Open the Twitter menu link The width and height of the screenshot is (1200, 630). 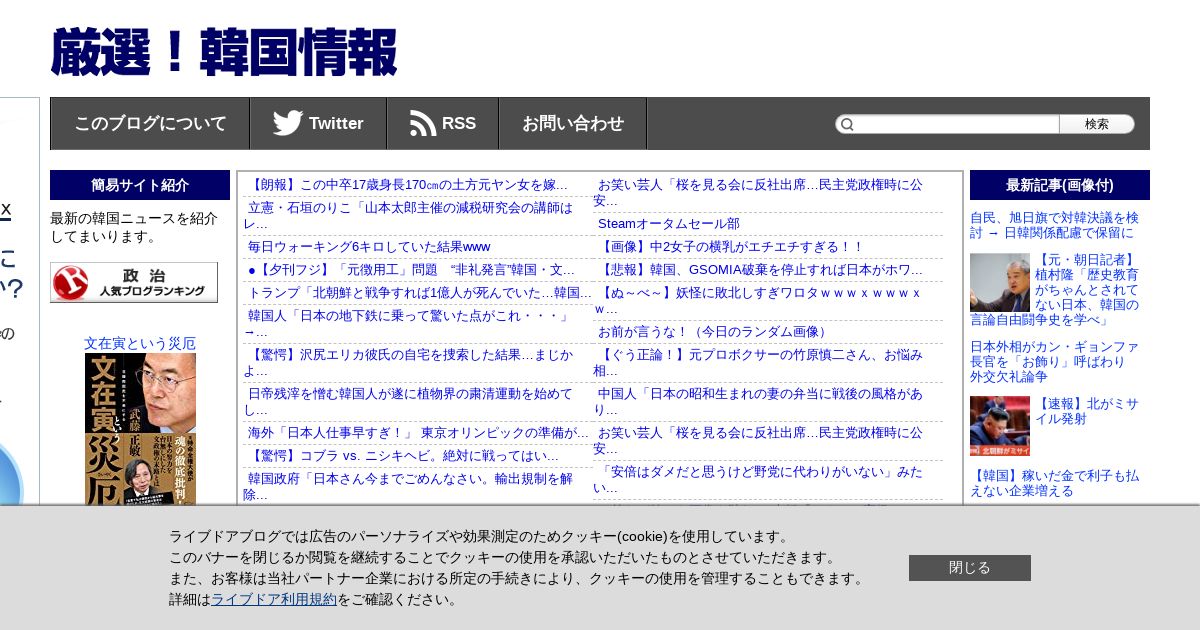[x=318, y=123]
